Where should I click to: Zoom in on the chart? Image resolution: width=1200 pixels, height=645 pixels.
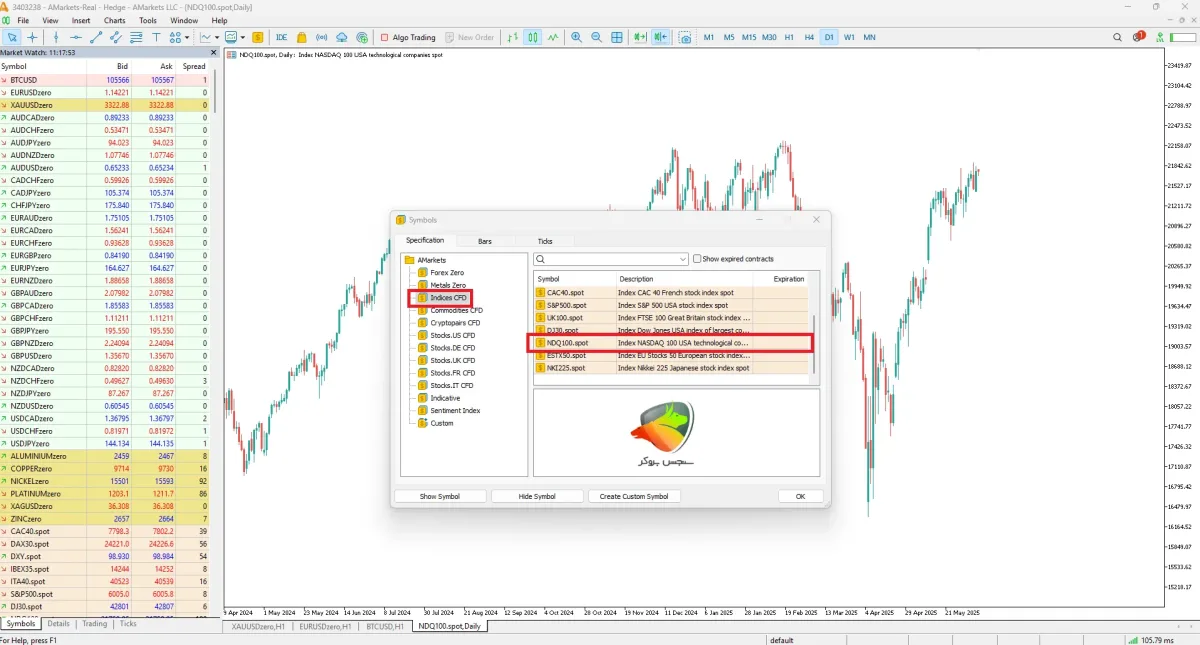click(577, 37)
